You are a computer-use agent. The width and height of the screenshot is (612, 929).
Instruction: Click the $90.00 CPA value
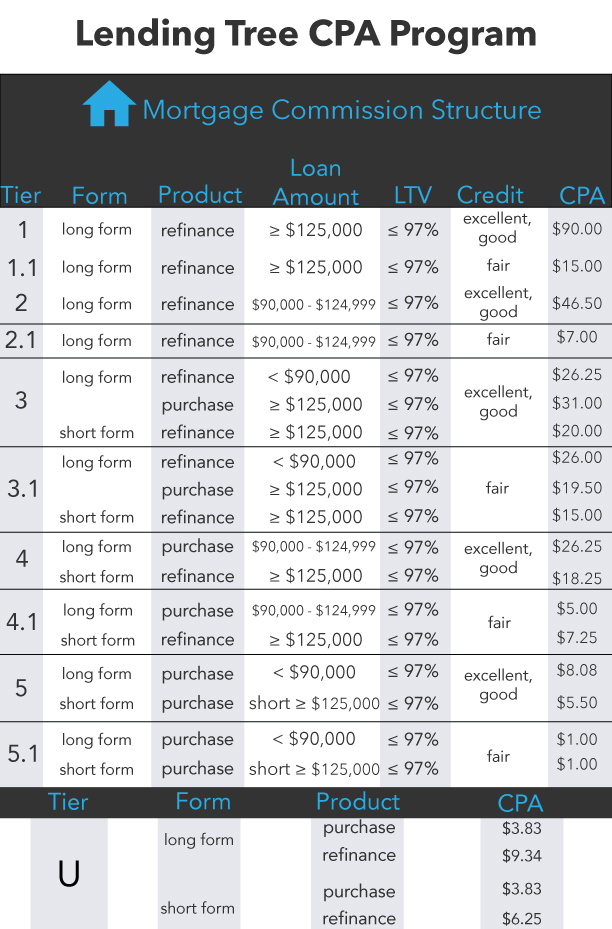(577, 229)
